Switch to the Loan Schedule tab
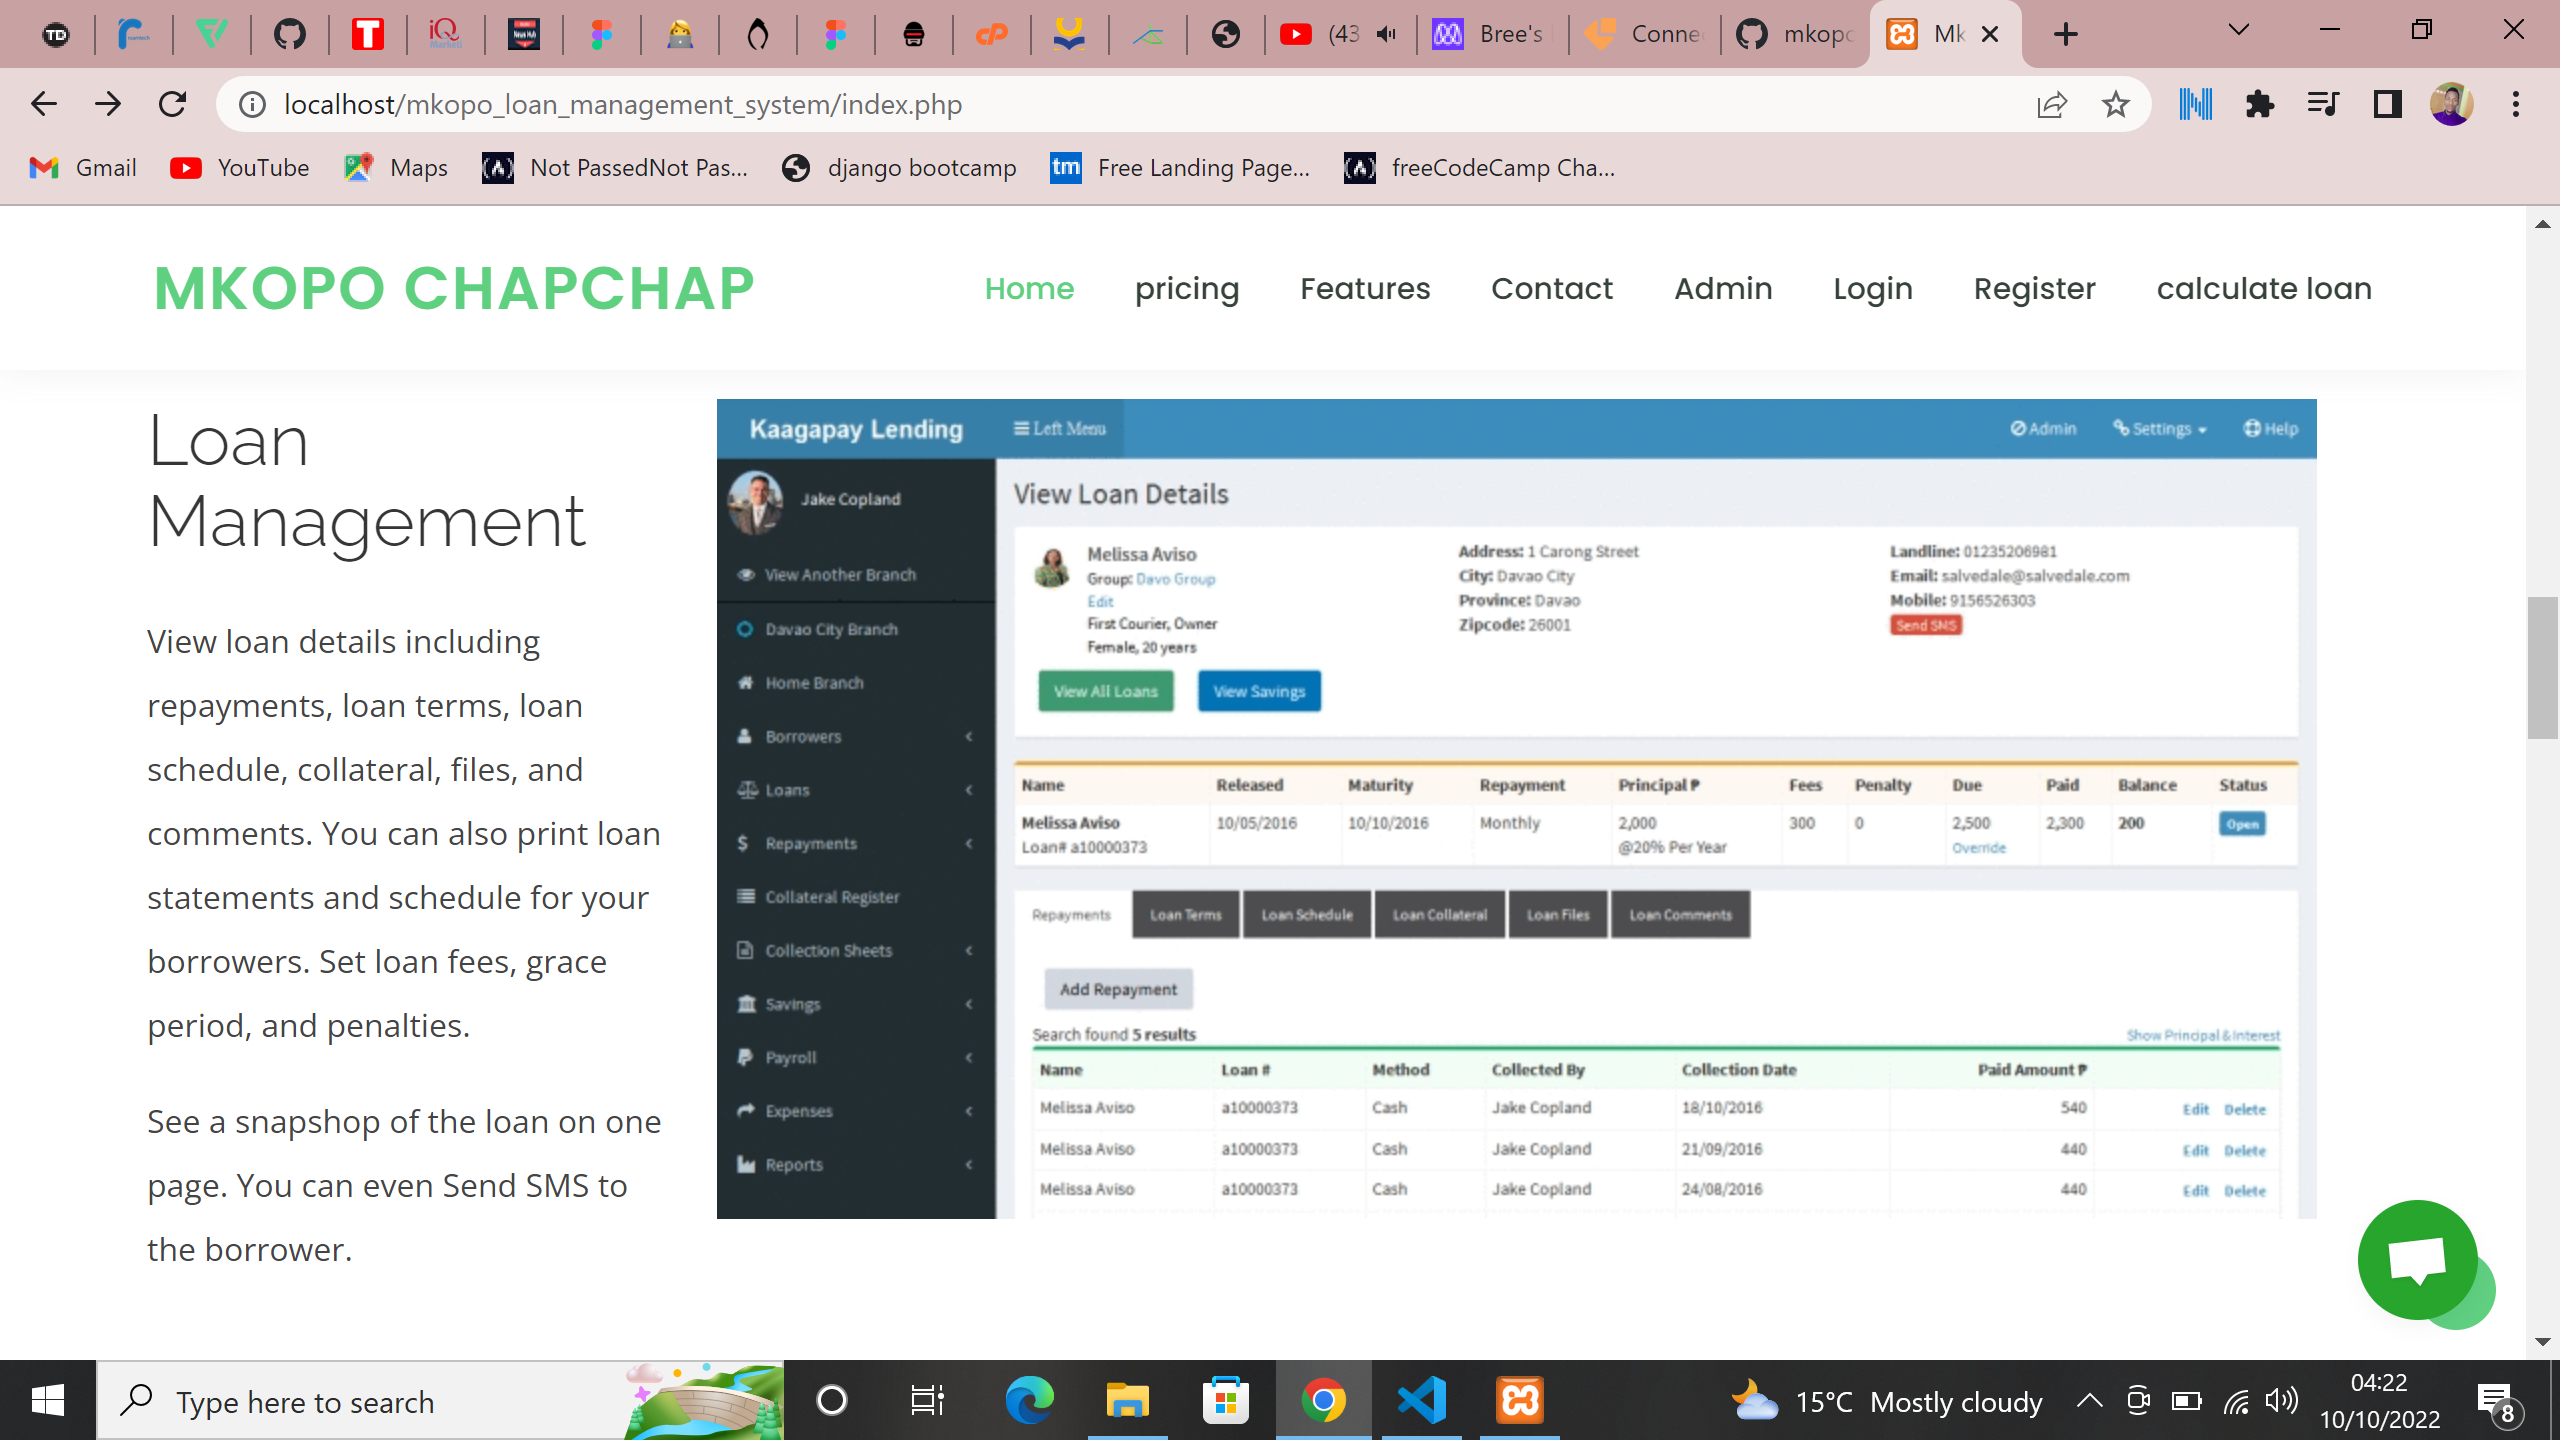Image resolution: width=2560 pixels, height=1440 pixels. [x=1307, y=914]
